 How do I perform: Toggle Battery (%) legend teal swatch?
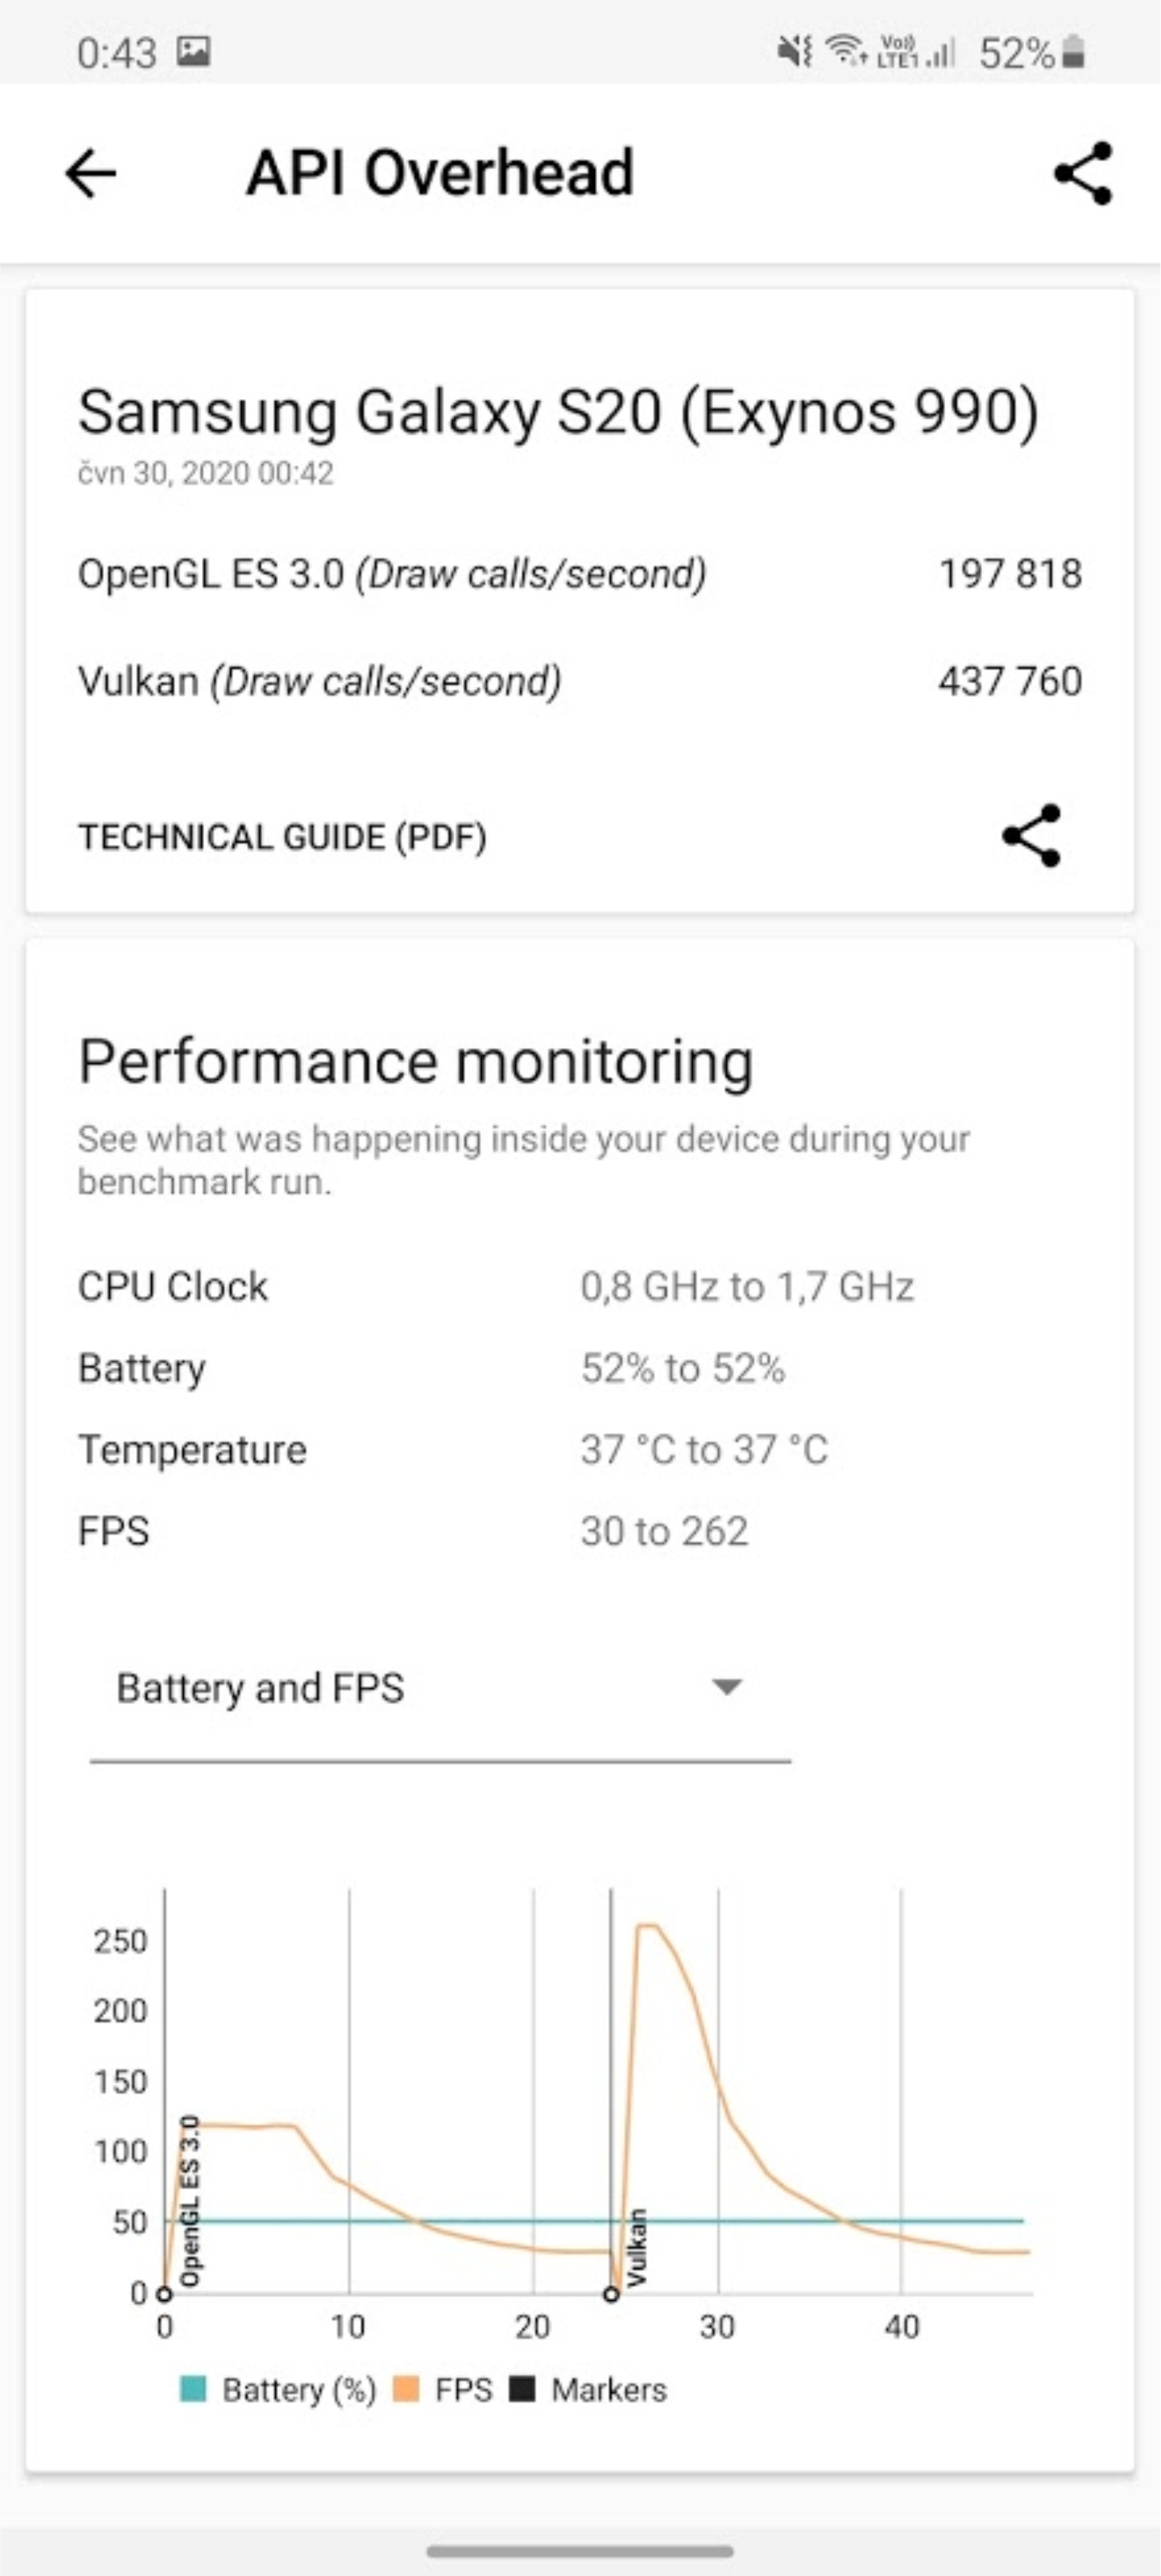pyautogui.click(x=193, y=2390)
